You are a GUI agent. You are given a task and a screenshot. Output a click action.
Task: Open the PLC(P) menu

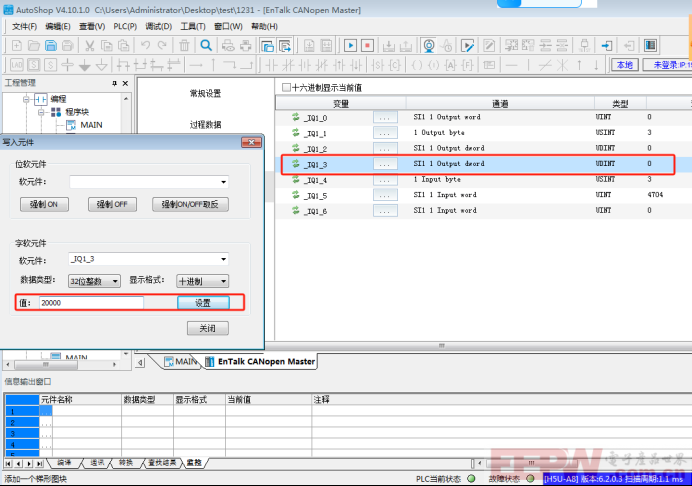click(x=125, y=26)
